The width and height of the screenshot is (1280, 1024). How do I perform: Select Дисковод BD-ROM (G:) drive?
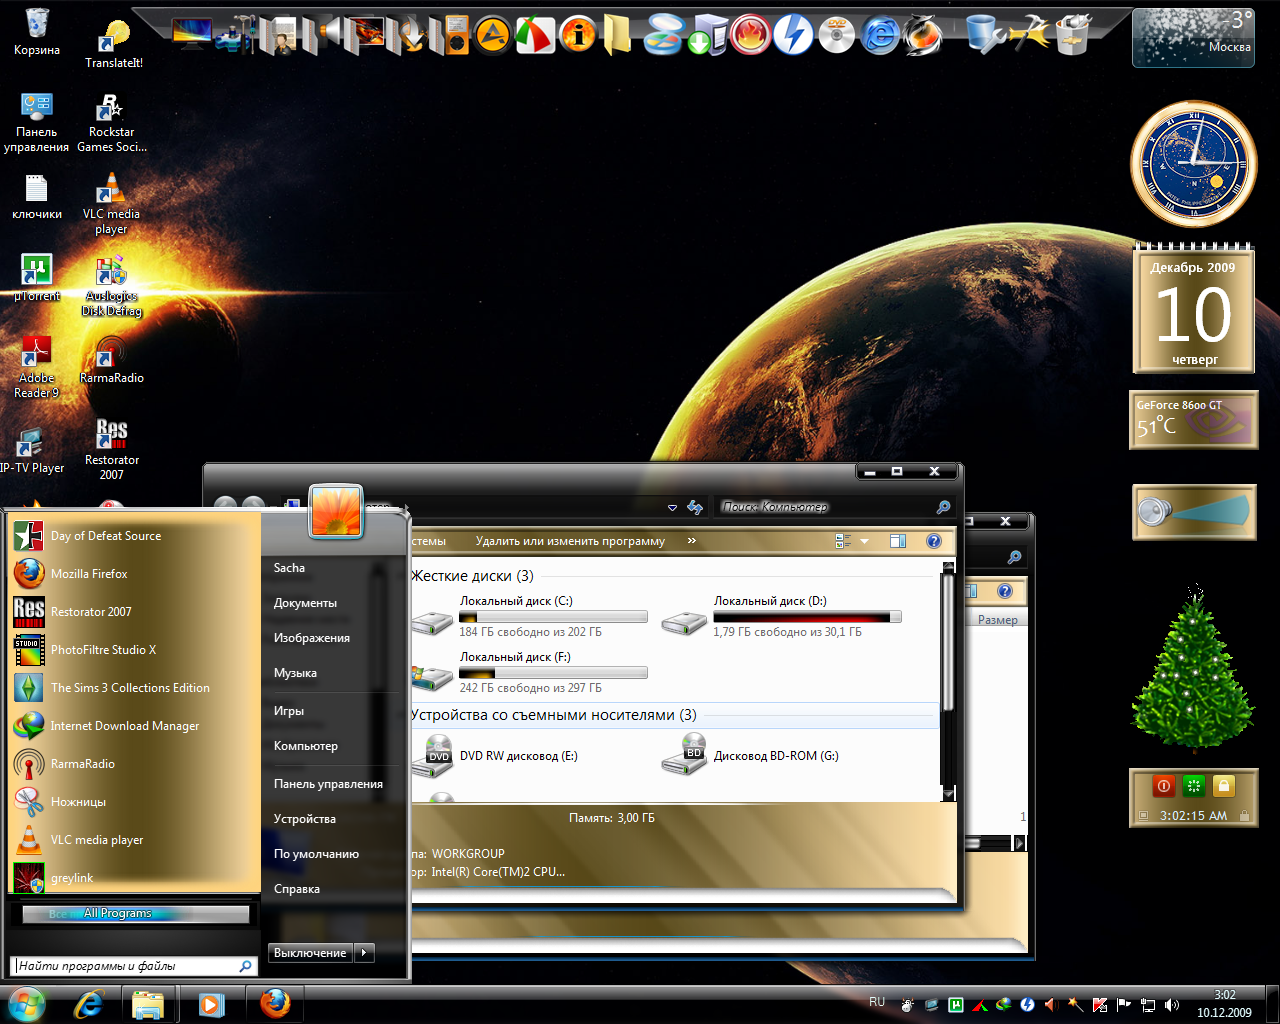pyautogui.click(x=752, y=756)
